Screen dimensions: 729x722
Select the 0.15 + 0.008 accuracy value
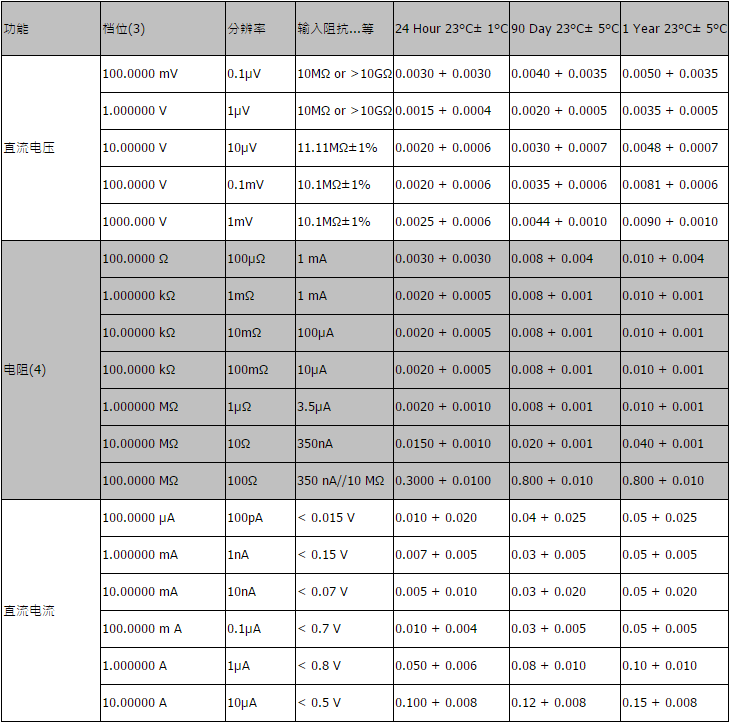coord(660,703)
